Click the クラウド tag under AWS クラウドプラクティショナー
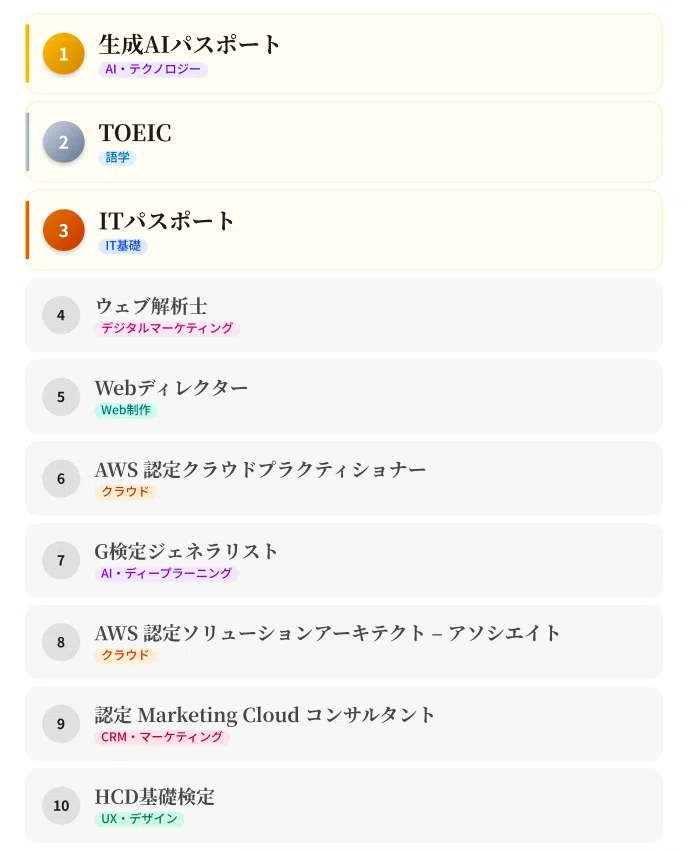 [x=126, y=492]
